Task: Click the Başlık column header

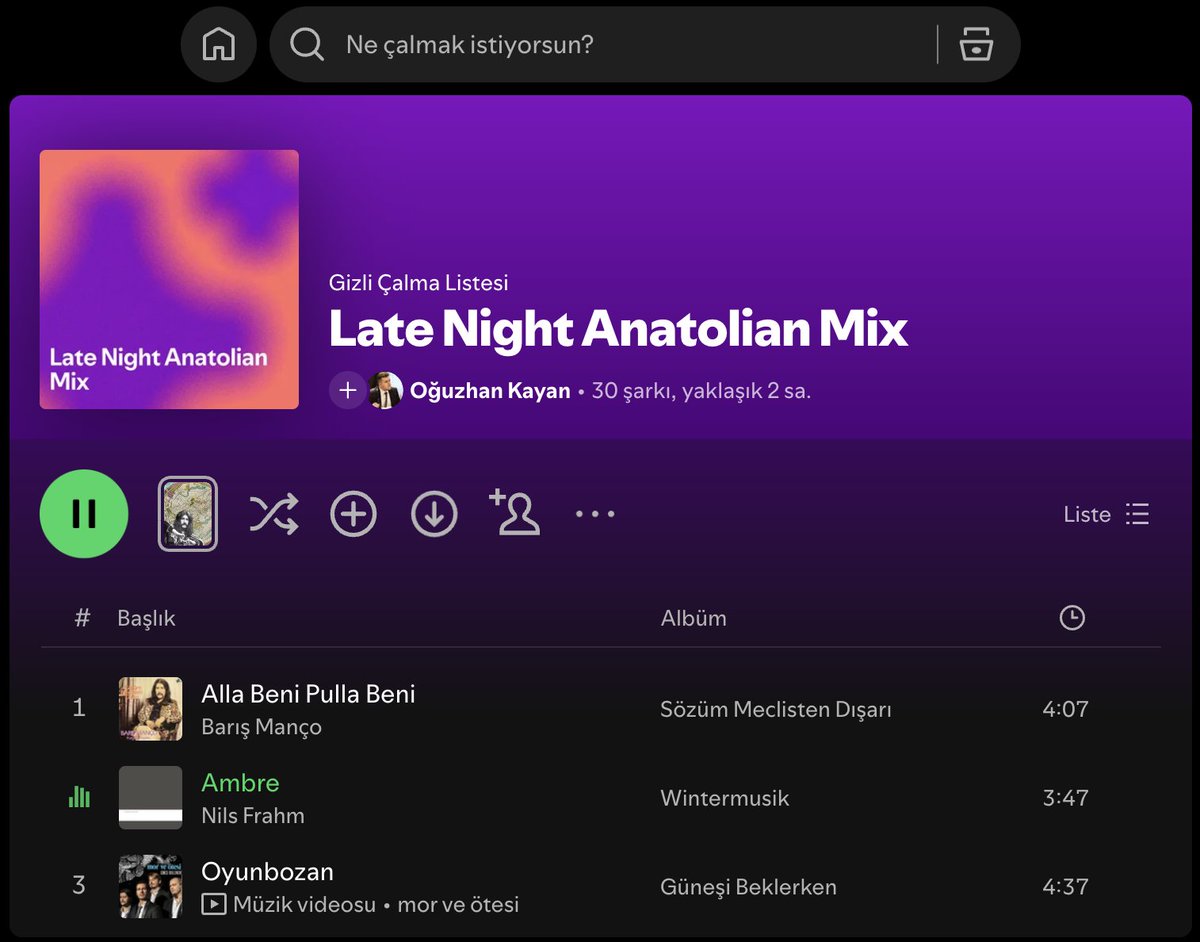Action: coord(146,618)
